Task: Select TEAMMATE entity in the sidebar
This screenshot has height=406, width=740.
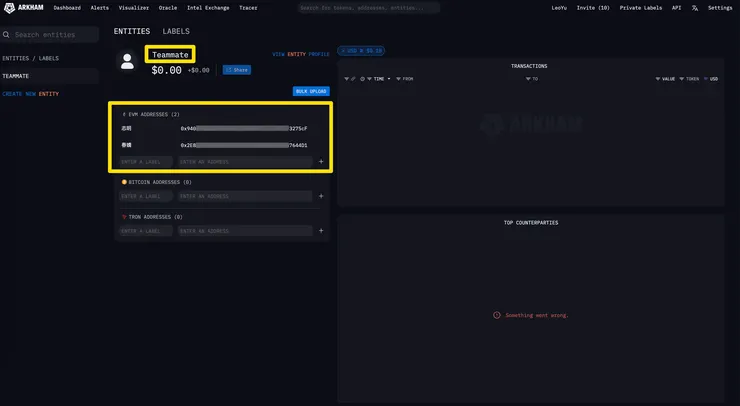Action: tap(49, 76)
